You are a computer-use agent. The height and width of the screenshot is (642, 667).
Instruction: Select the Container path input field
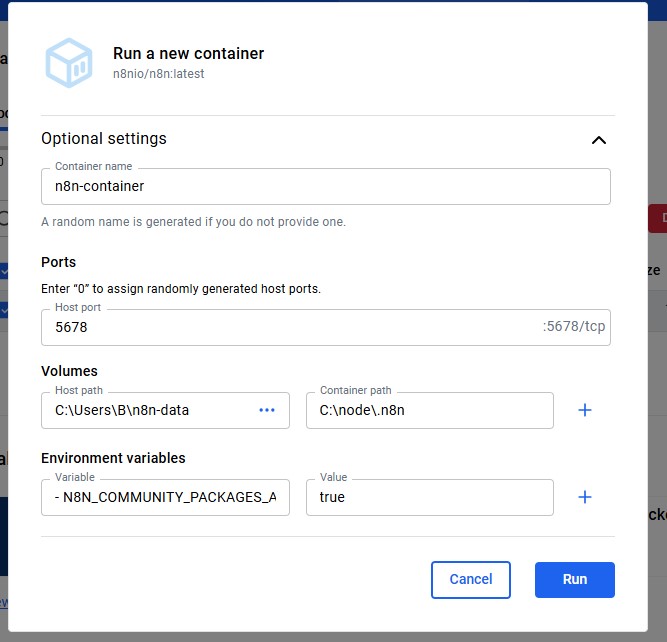pyautogui.click(x=429, y=410)
